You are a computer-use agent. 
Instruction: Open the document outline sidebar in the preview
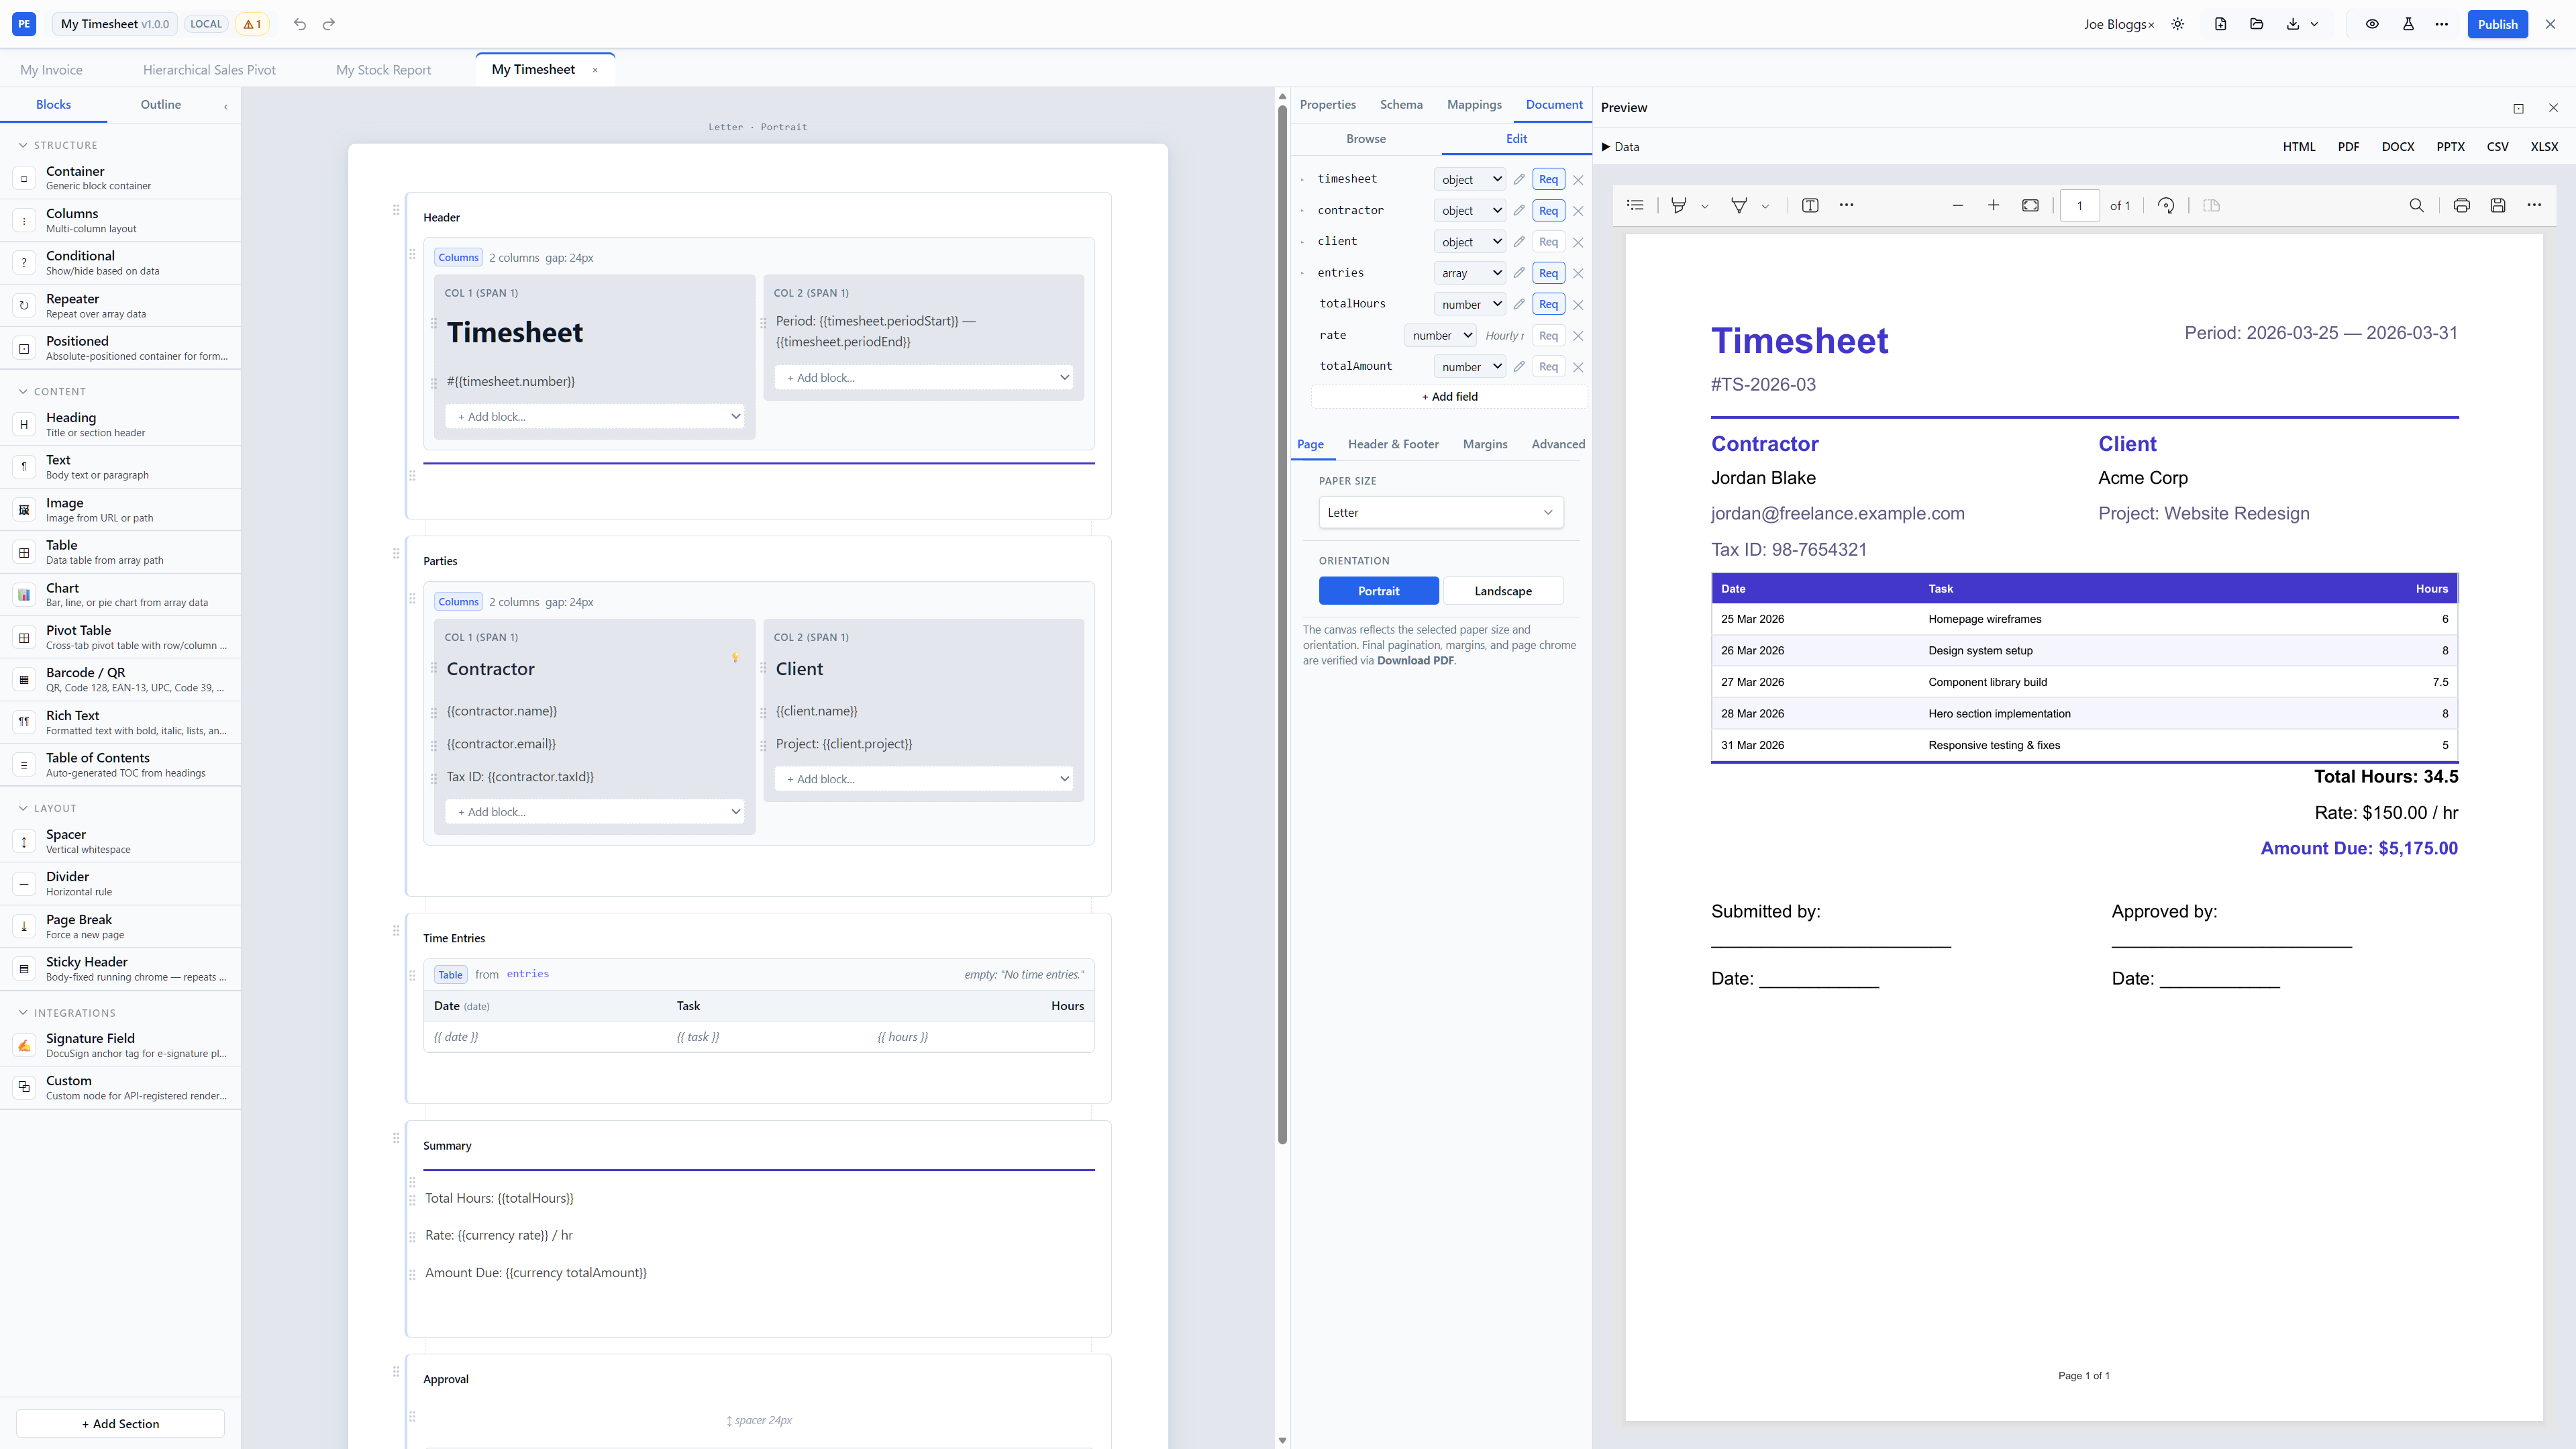tap(1636, 205)
